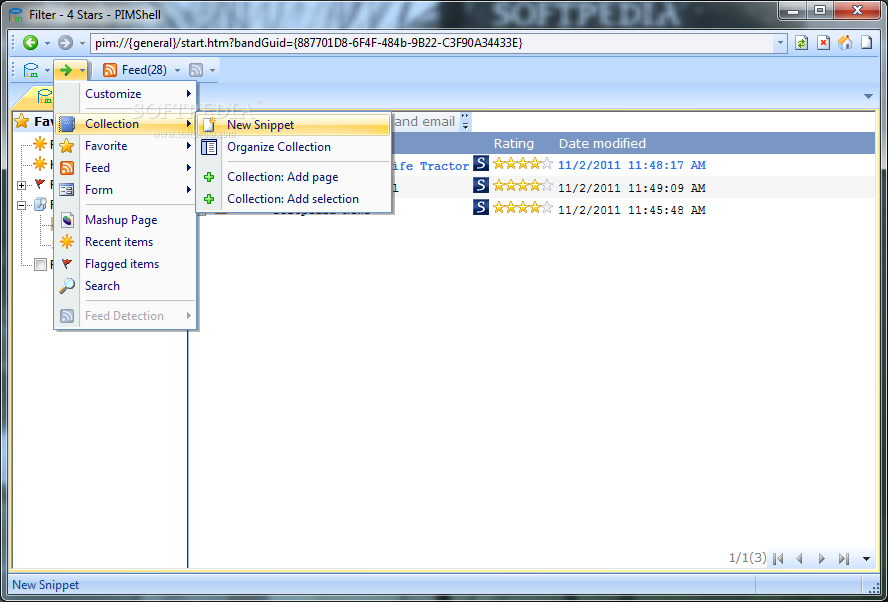
Task: Click the New Snippet page icon
Action: pos(209,125)
